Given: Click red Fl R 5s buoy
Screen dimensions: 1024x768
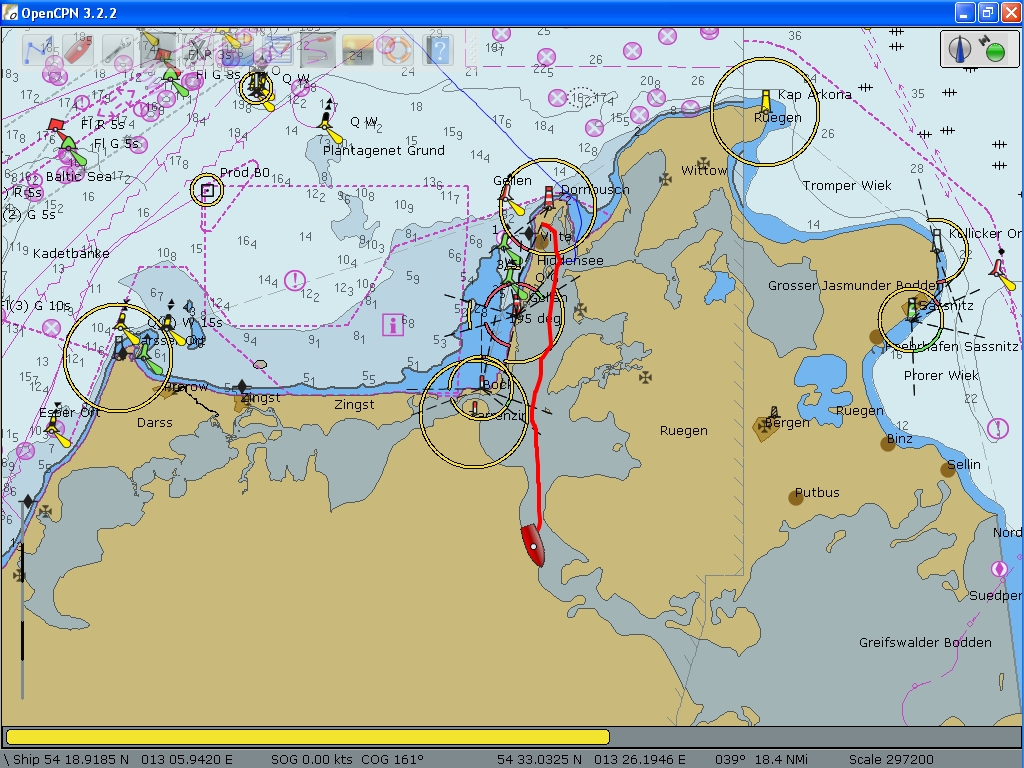Looking at the screenshot, I should (x=57, y=123).
